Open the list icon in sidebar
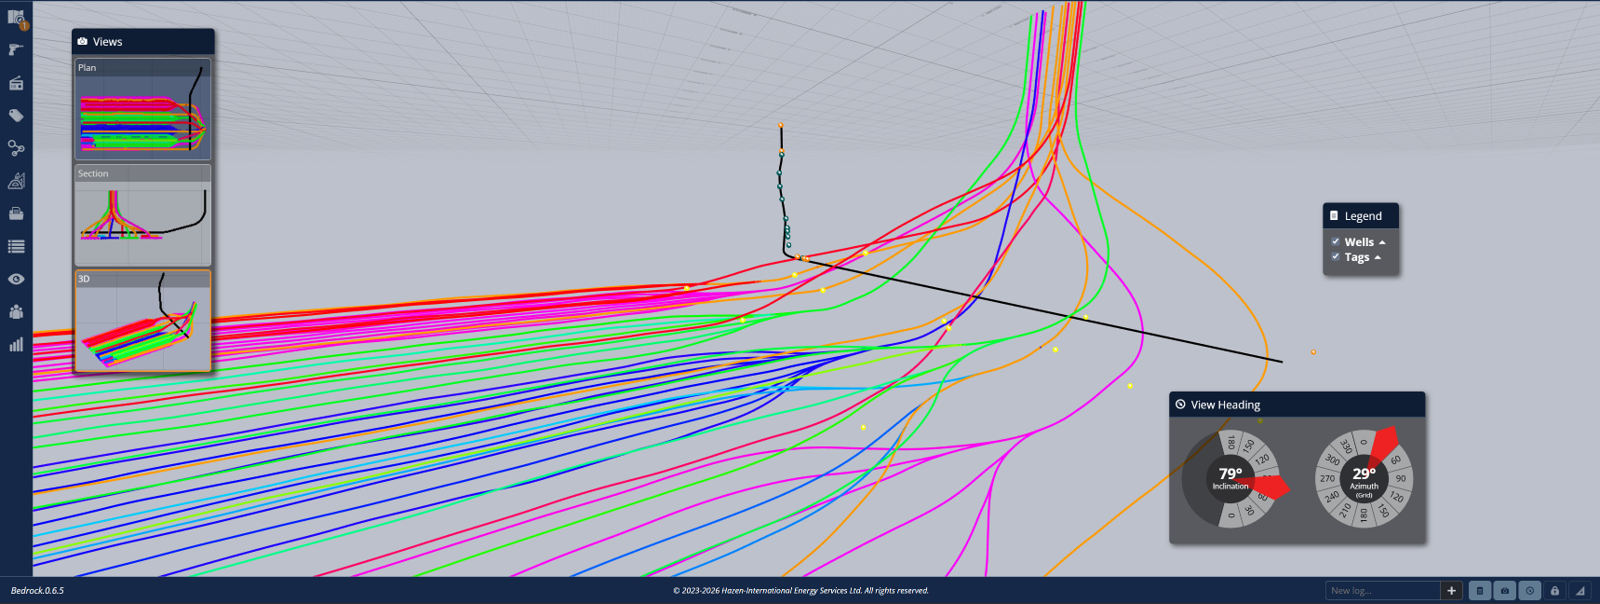The height and width of the screenshot is (604, 1600). click(16, 246)
